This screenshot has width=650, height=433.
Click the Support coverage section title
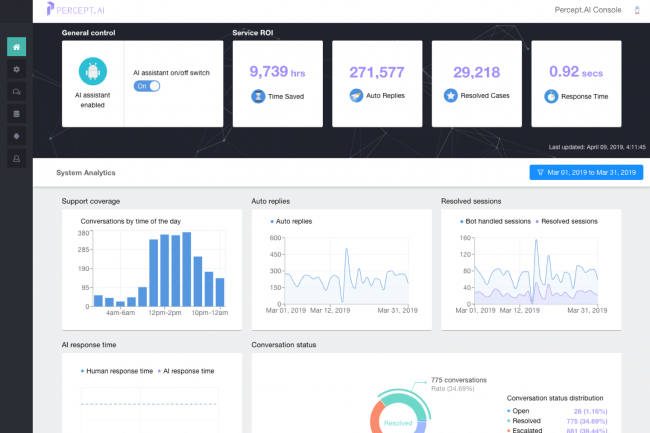coord(91,201)
